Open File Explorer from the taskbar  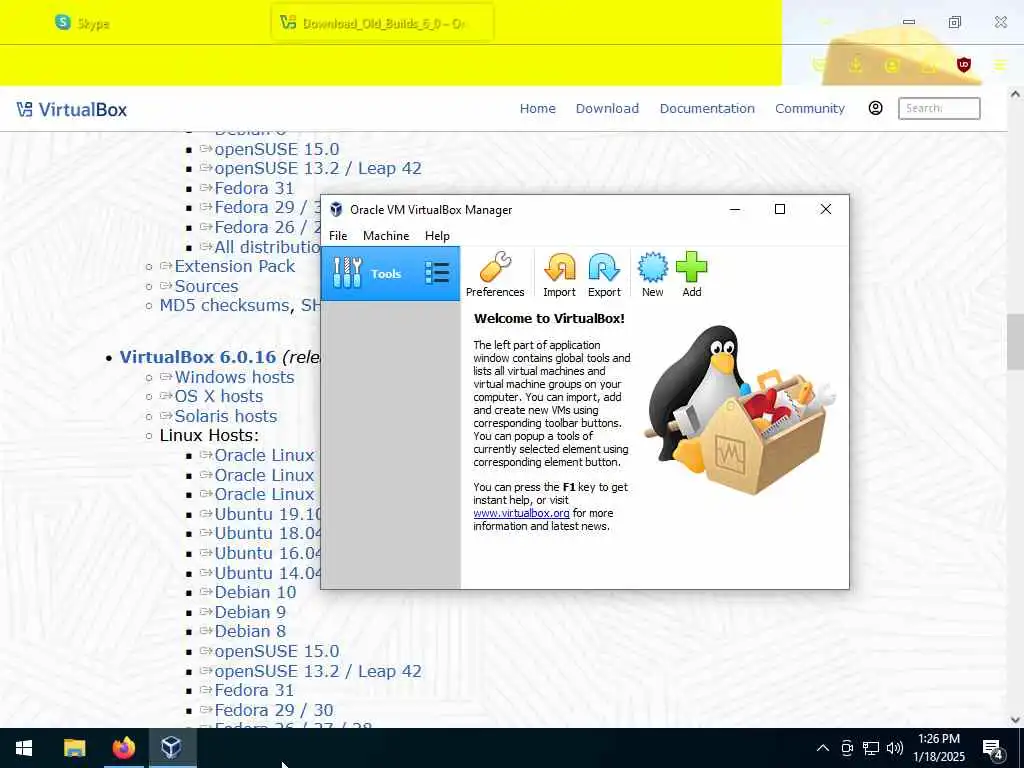74,748
